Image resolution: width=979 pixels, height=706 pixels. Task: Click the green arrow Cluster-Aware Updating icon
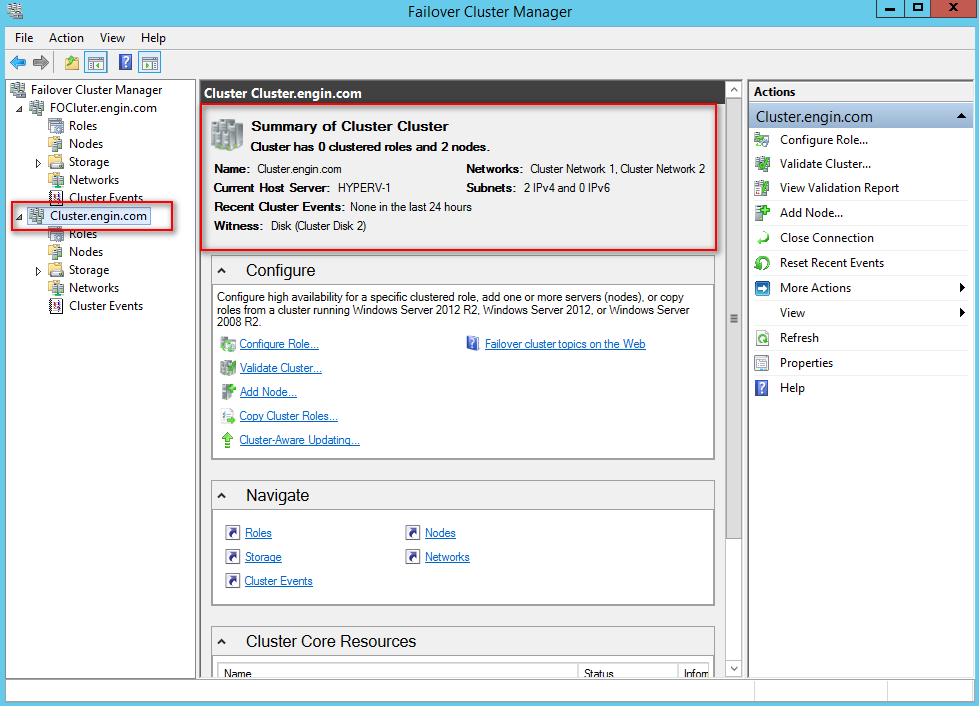click(x=228, y=440)
